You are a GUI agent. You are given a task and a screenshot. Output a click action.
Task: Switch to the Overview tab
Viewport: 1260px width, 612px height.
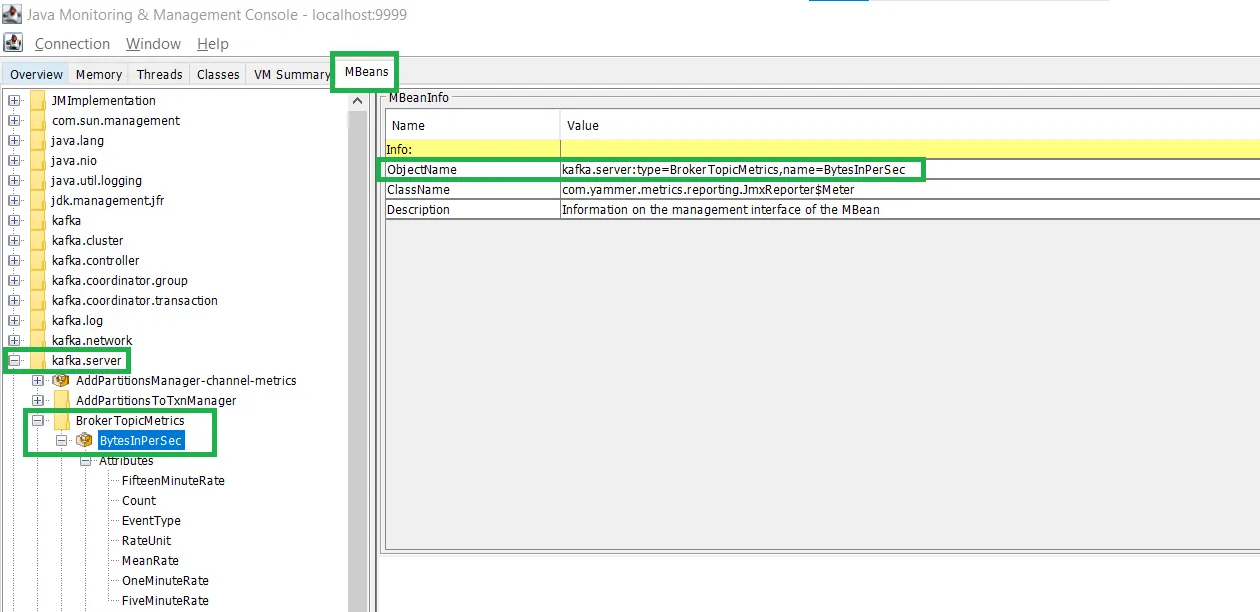(36, 75)
